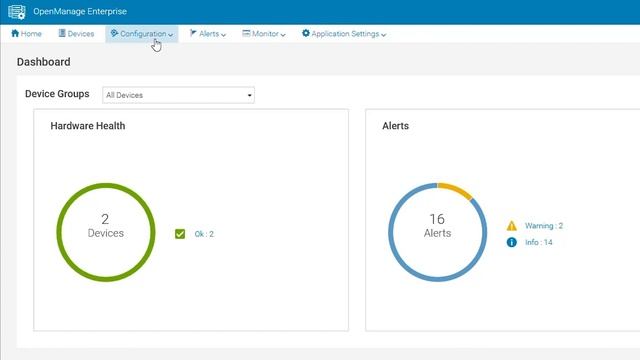The width and height of the screenshot is (640, 360).
Task: Click the 2 Devices count text
Action: (105, 226)
